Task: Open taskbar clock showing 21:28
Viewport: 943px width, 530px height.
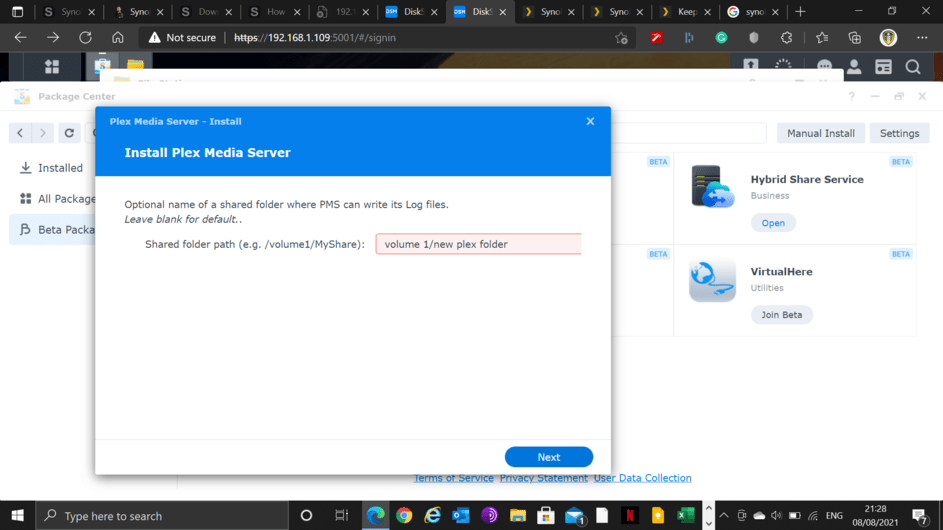Action: 875,516
